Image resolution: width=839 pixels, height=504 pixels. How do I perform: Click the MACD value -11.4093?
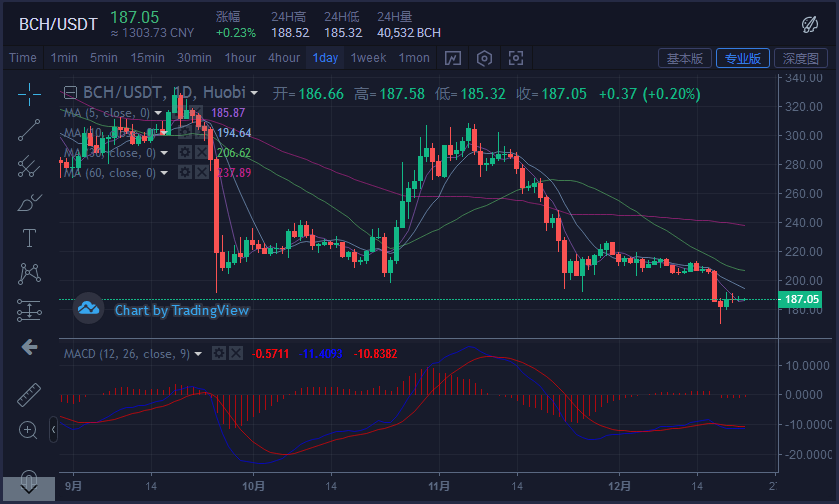coord(320,354)
